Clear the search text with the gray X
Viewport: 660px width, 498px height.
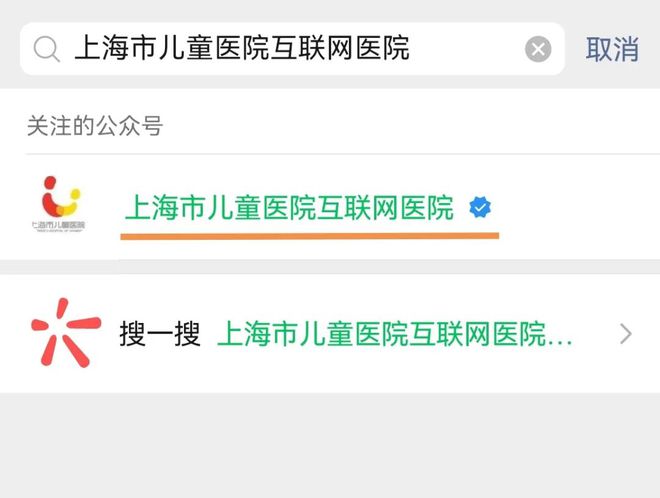[x=538, y=49]
